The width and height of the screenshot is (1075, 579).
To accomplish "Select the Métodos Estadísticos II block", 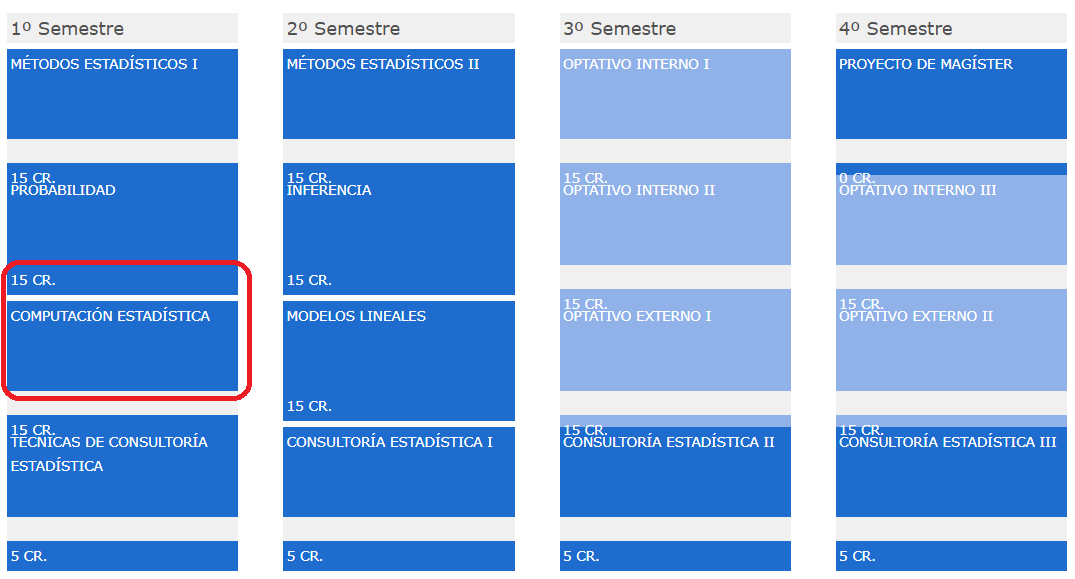I will (x=398, y=94).
